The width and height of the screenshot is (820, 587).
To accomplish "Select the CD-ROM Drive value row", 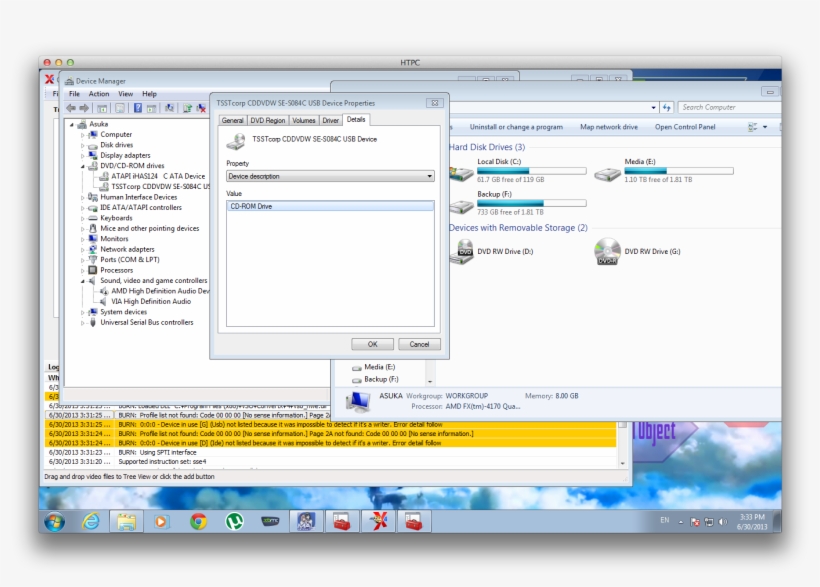I will coord(330,206).
